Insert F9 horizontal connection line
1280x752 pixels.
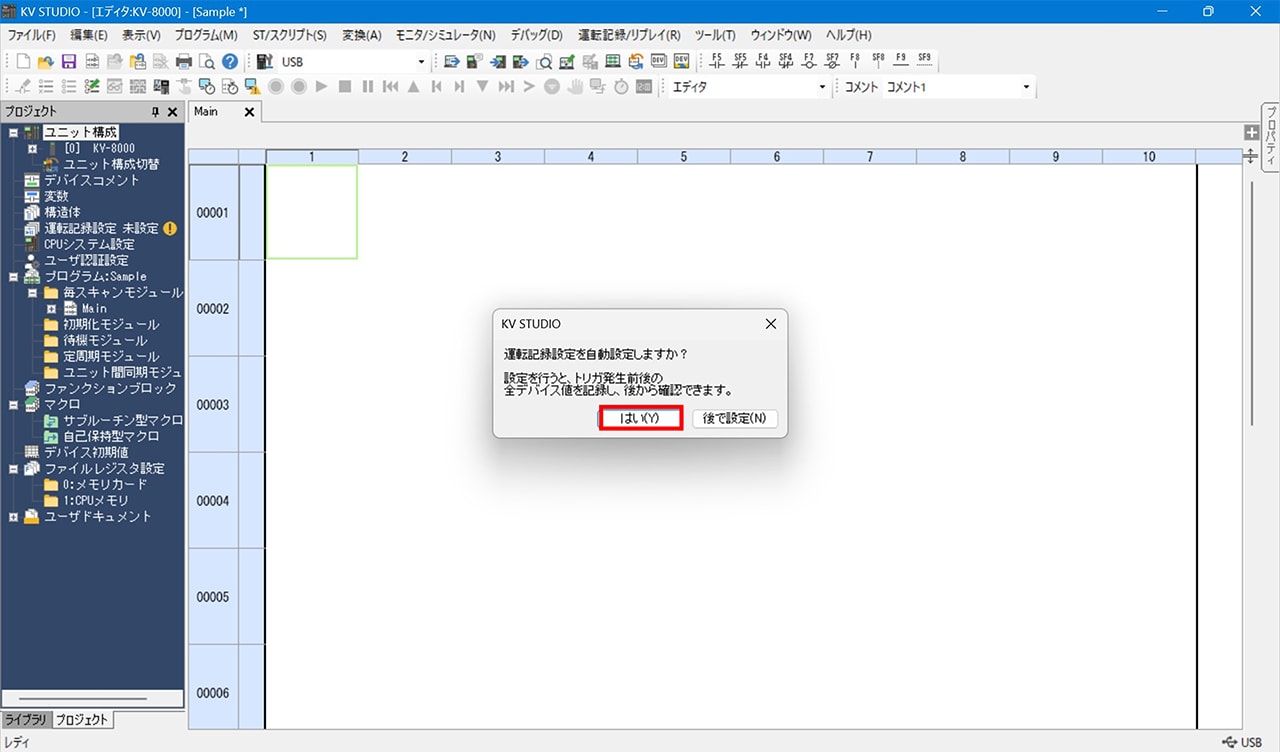coord(901,61)
